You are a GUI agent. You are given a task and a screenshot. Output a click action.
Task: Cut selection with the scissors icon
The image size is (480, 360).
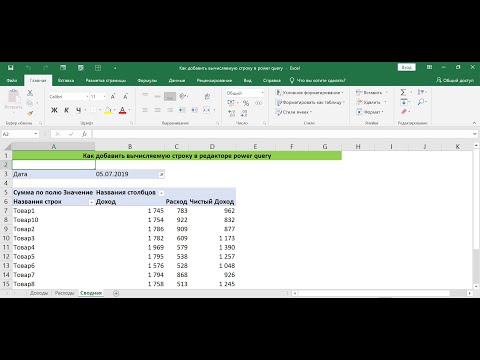30,93
